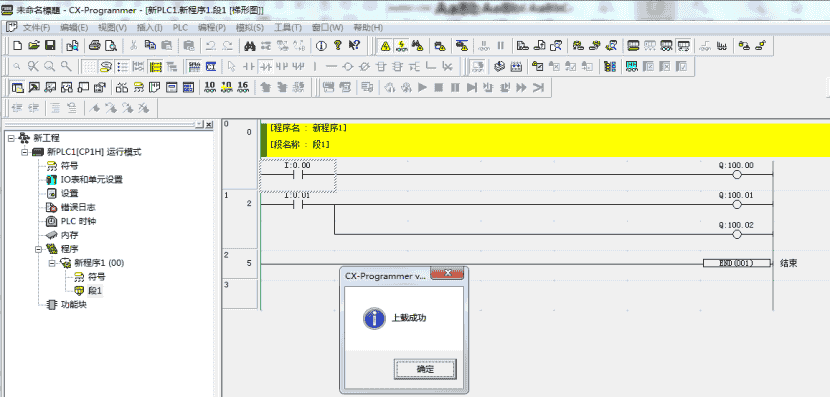
Task: Click the Print icon
Action: click(x=95, y=46)
